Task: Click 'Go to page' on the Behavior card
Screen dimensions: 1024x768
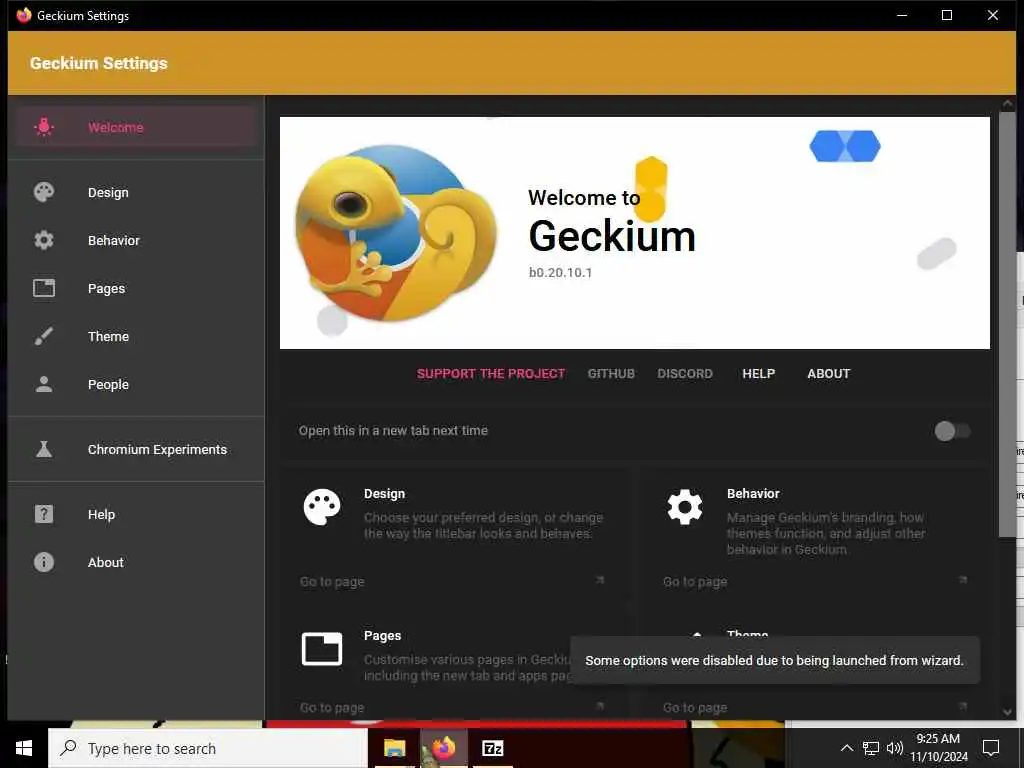Action: pos(695,581)
